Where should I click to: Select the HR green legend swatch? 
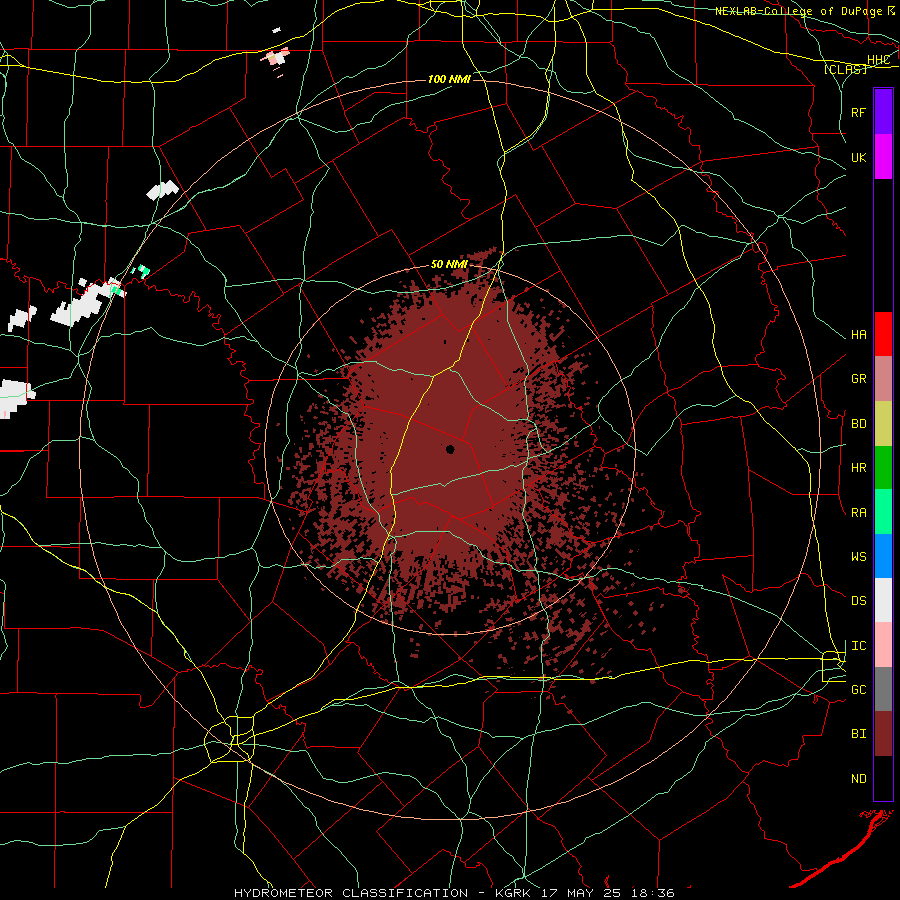[883, 468]
